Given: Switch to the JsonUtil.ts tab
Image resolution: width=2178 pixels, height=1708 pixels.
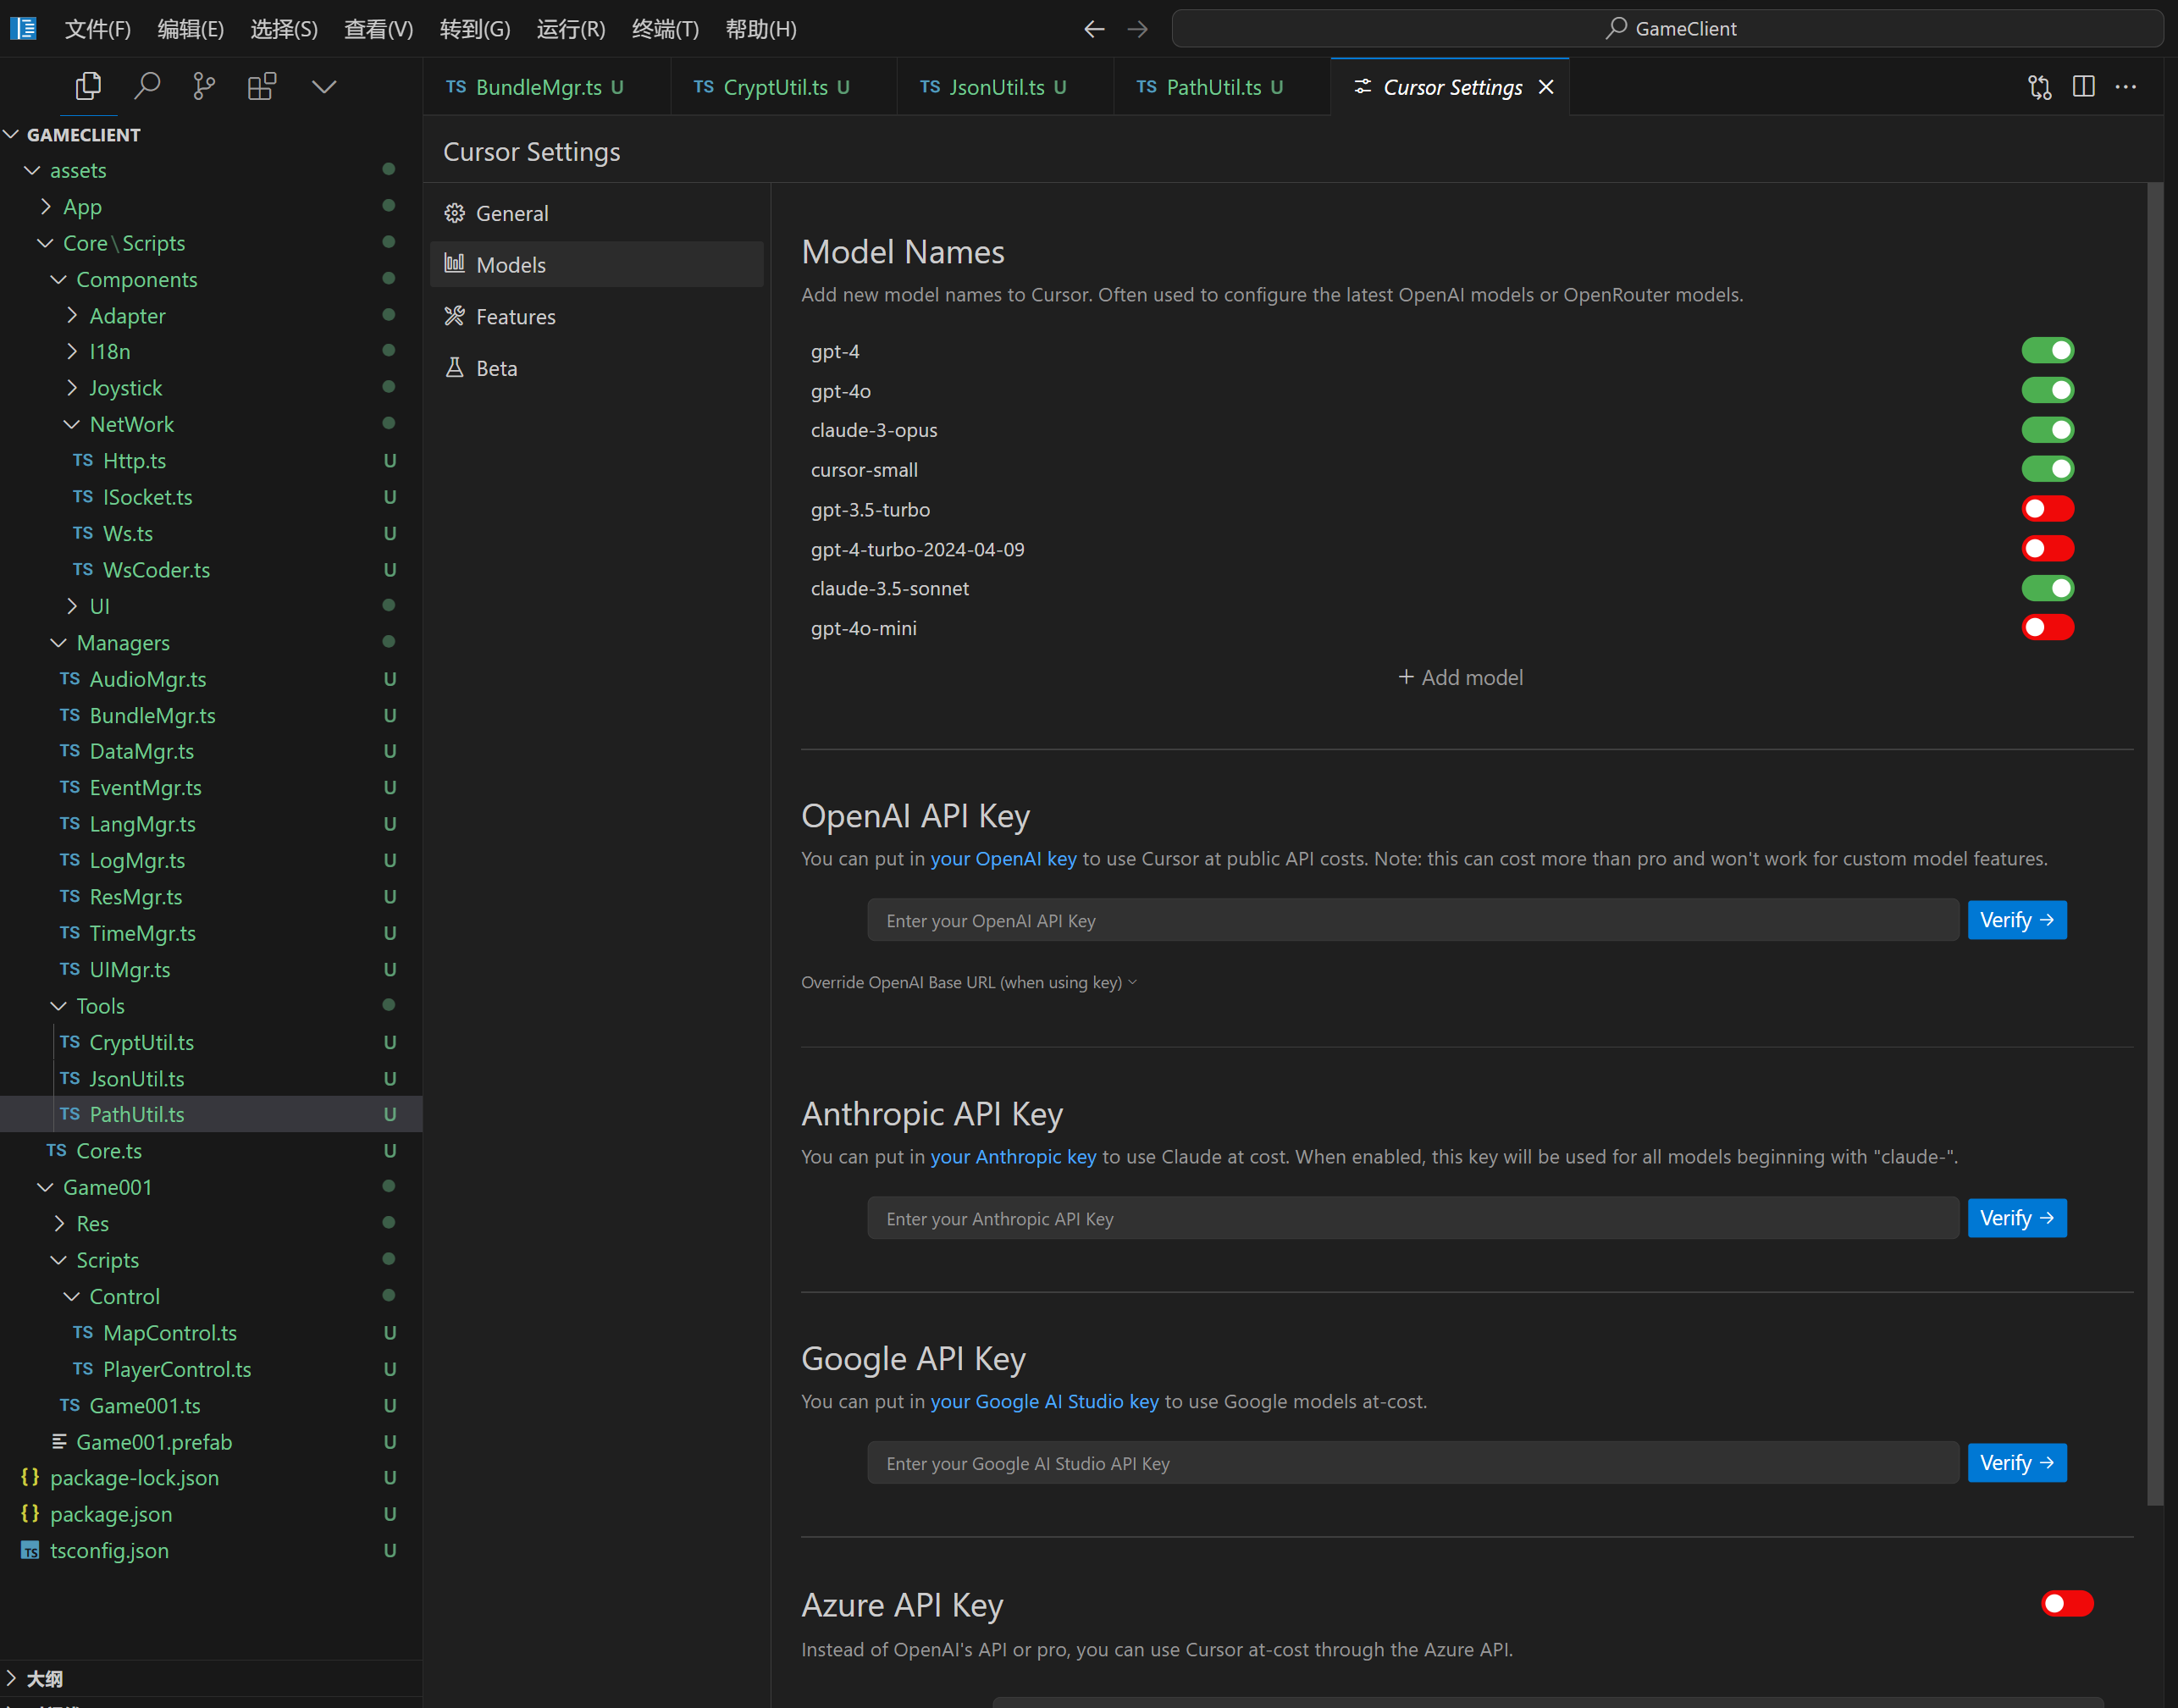Looking at the screenshot, I should click(x=995, y=87).
